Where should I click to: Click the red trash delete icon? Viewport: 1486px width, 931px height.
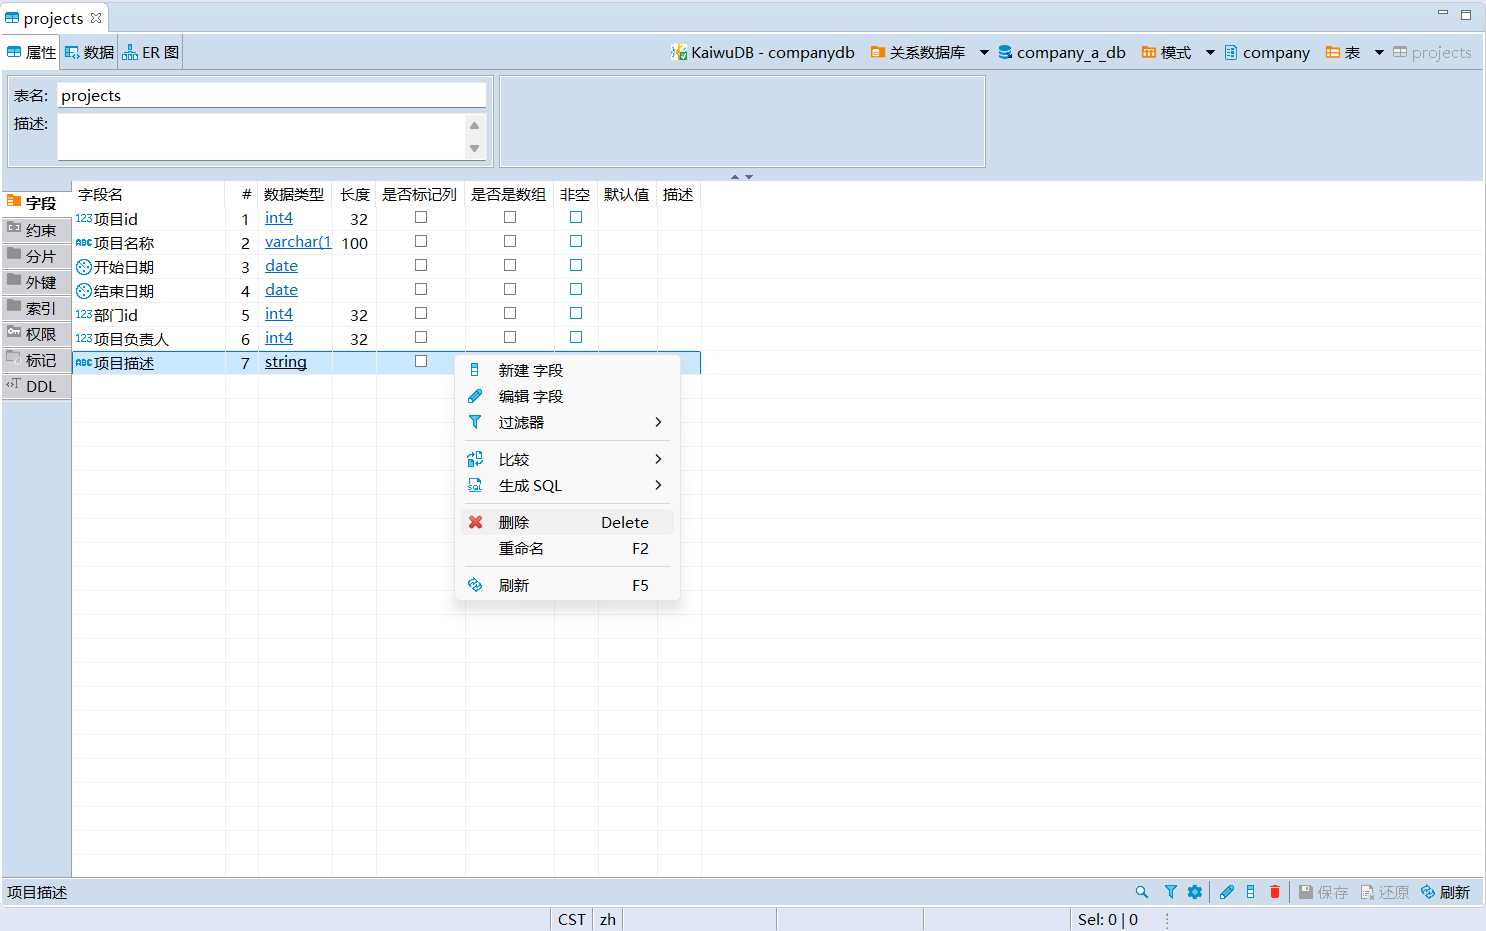[1274, 892]
